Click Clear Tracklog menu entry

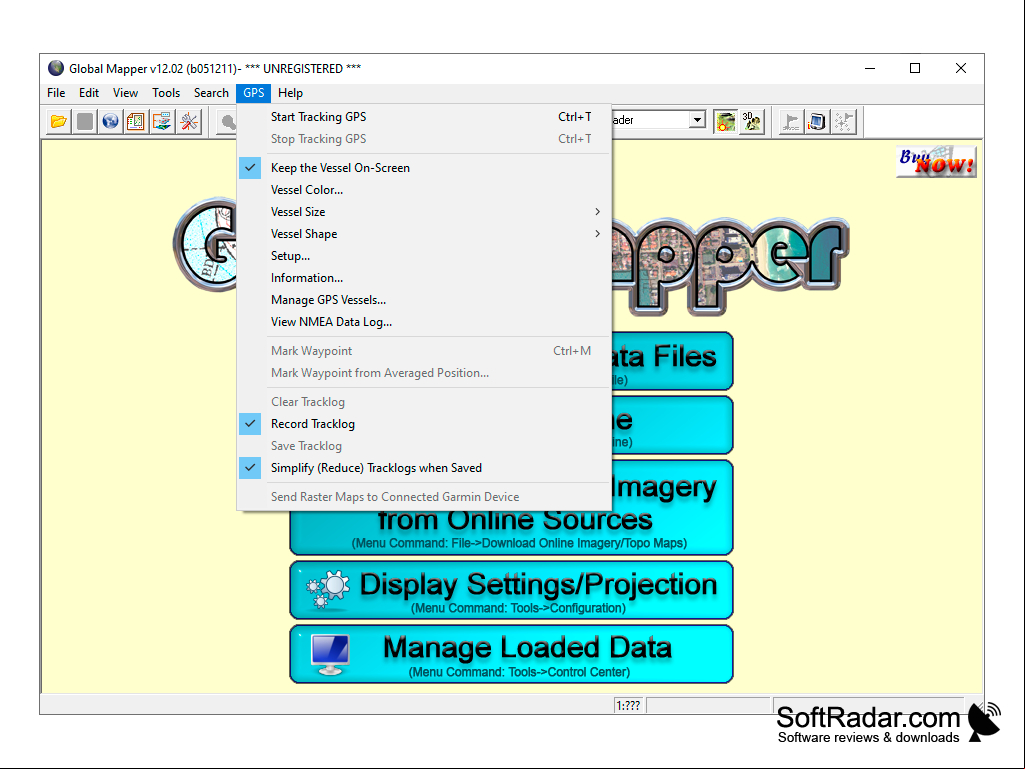424,402
